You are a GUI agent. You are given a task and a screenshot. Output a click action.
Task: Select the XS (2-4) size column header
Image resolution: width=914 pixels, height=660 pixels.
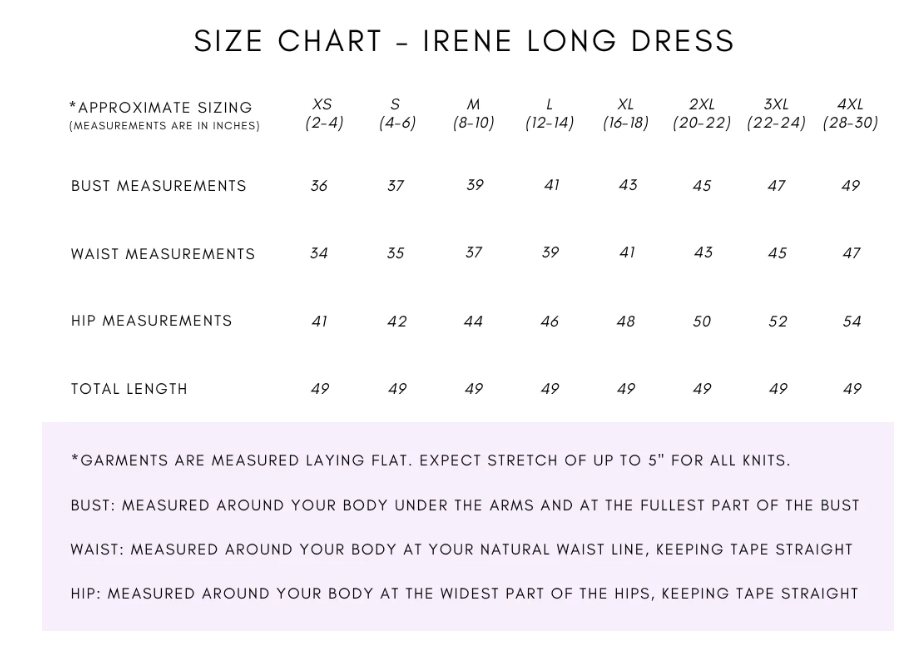[323, 114]
